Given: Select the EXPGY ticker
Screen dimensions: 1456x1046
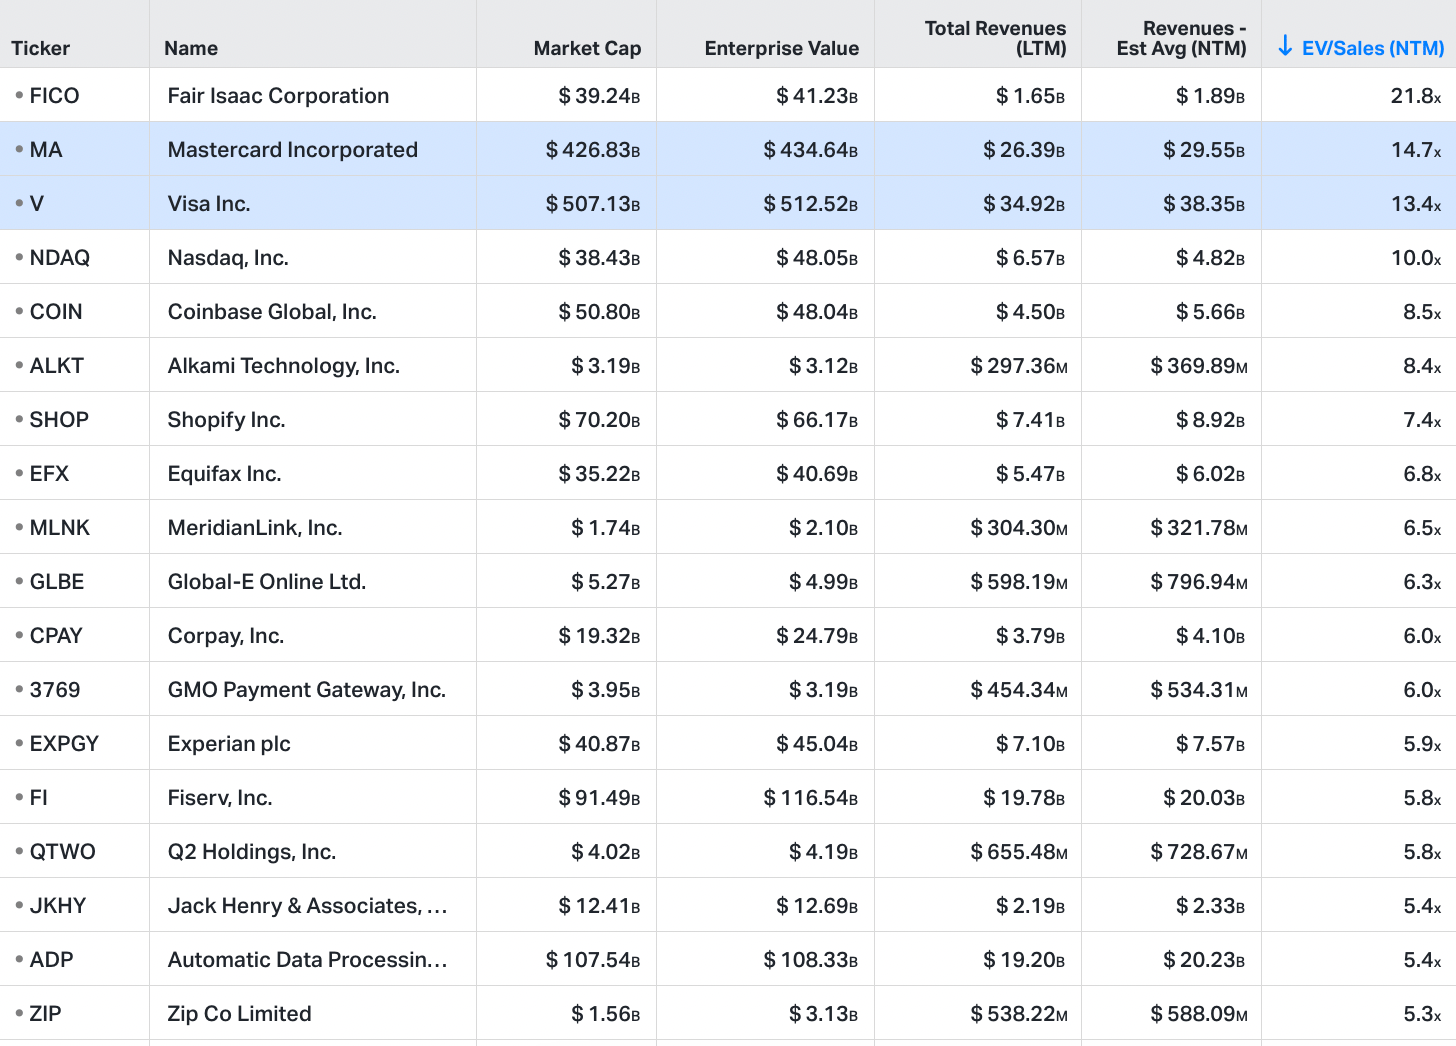Looking at the screenshot, I should click(x=64, y=744).
